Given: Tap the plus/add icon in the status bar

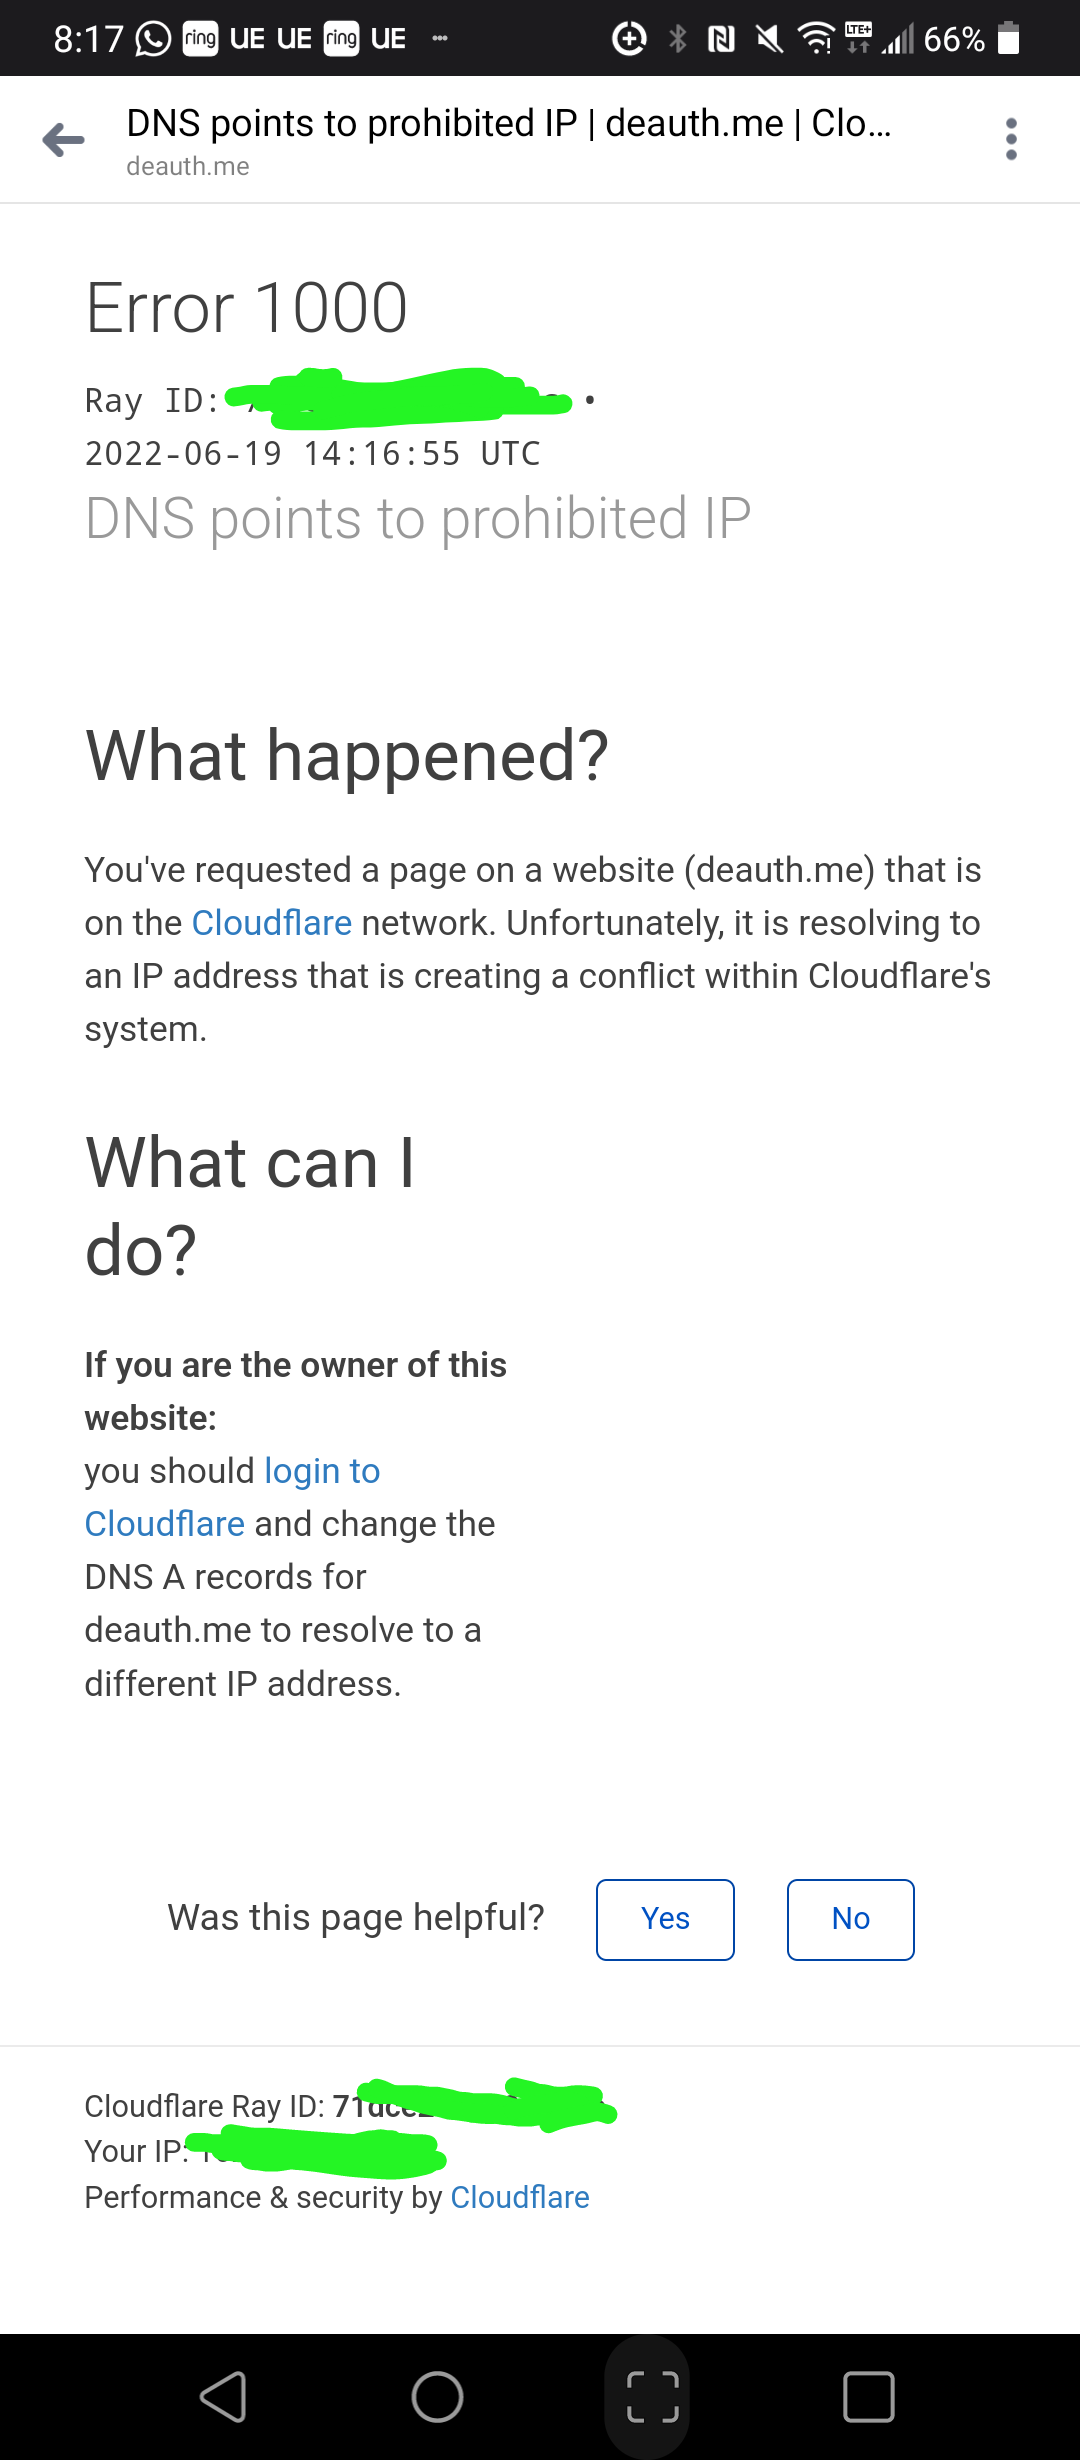Looking at the screenshot, I should pyautogui.click(x=629, y=38).
